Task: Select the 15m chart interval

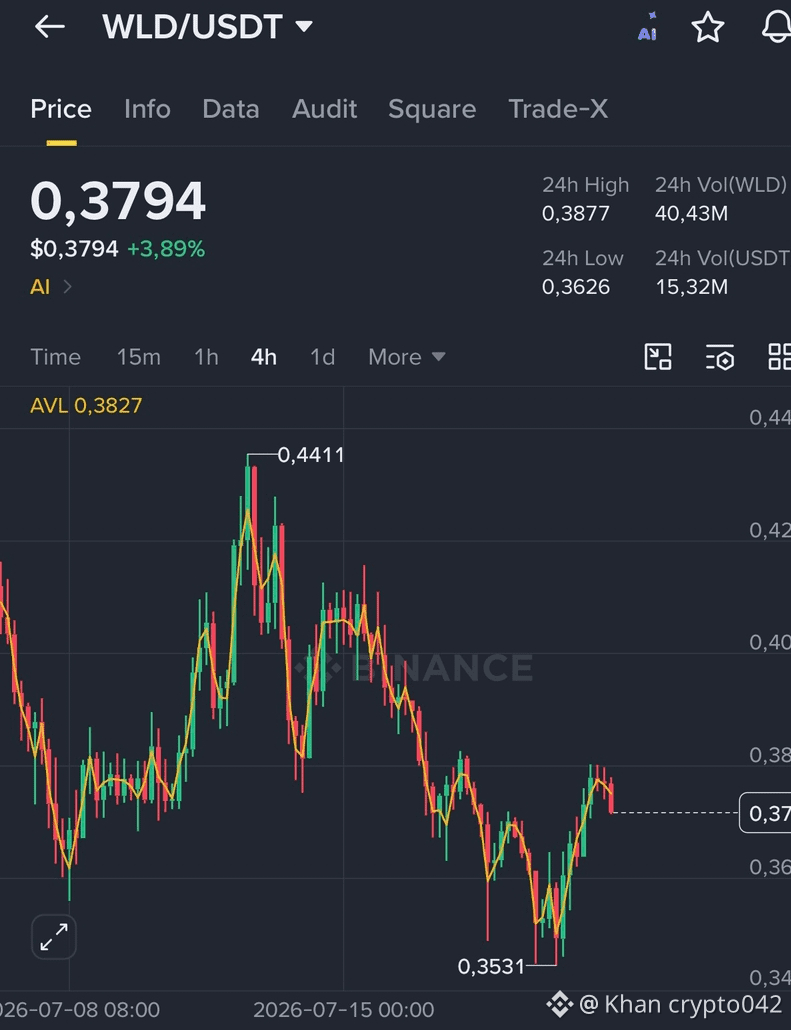Action: 139,357
